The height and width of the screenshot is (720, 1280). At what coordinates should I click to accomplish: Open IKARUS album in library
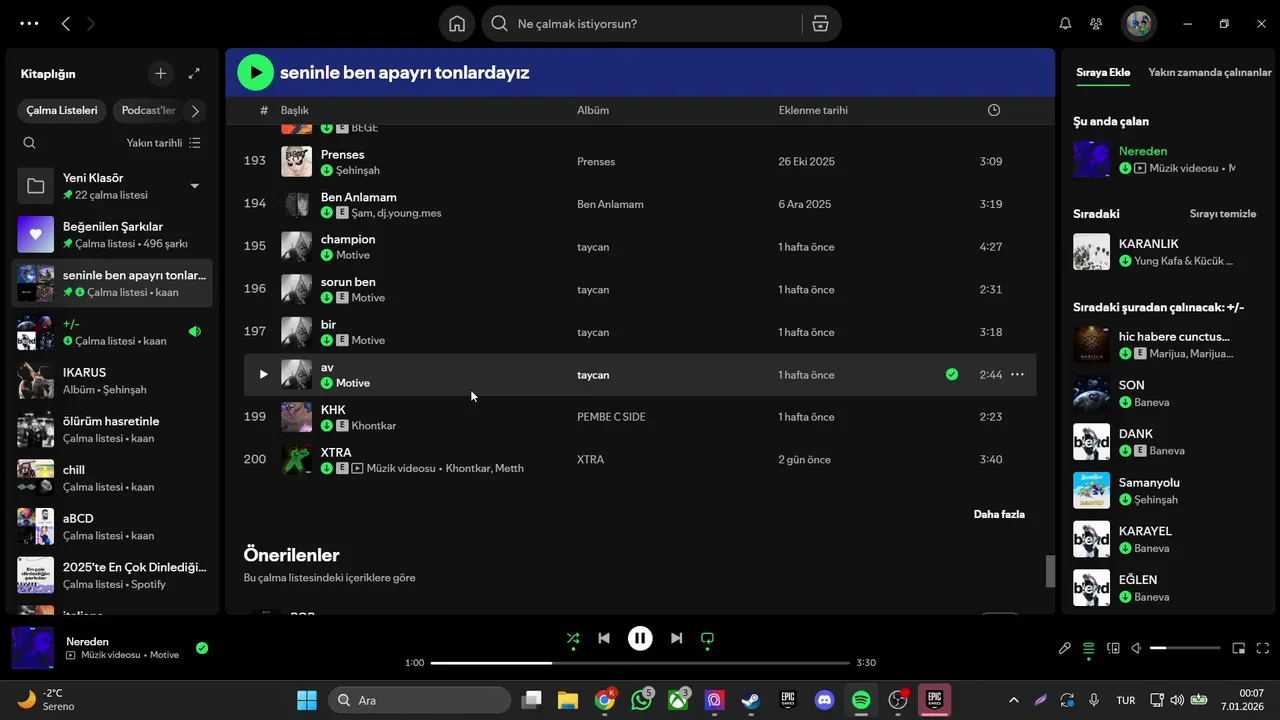click(113, 380)
